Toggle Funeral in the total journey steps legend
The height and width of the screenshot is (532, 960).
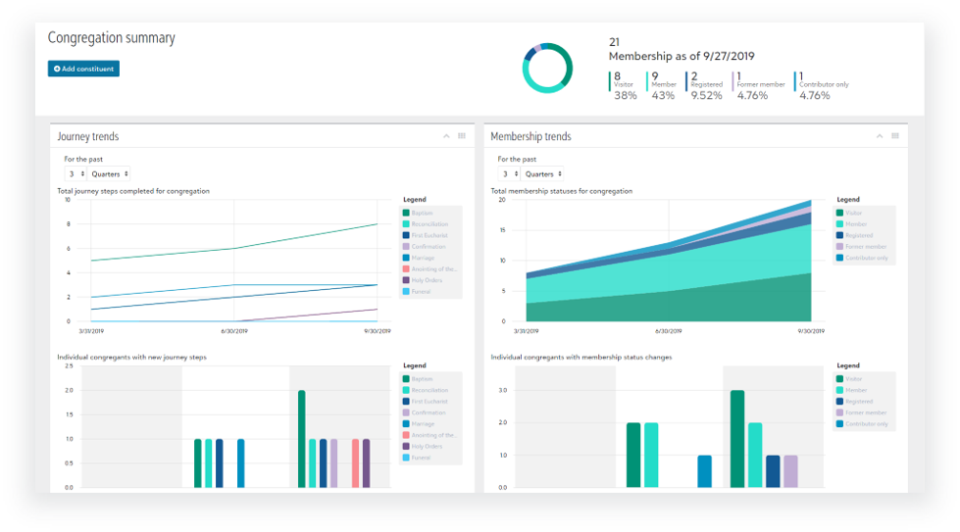point(418,291)
